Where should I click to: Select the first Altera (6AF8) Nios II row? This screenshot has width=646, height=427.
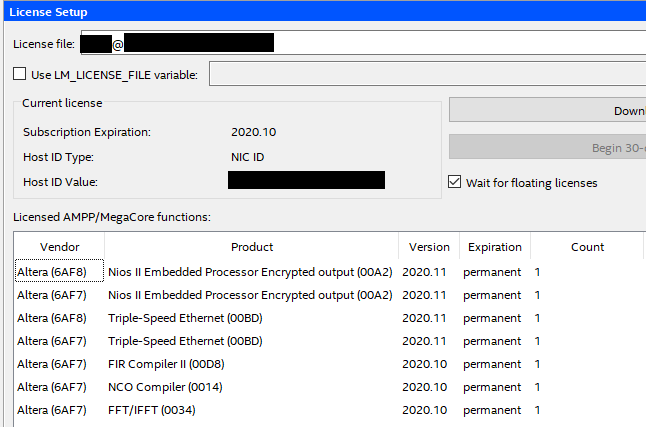(330, 272)
